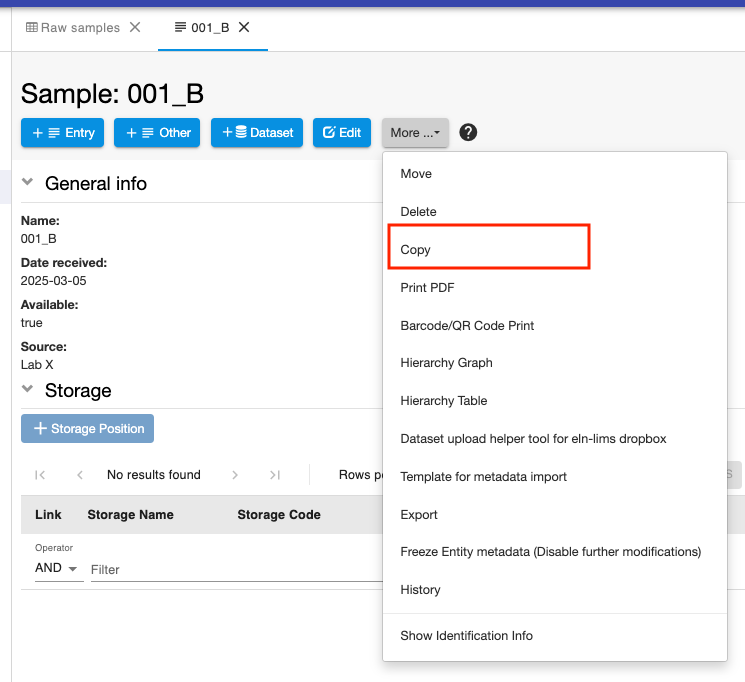
Task: Select Print PDF menu item
Action: coord(554,288)
